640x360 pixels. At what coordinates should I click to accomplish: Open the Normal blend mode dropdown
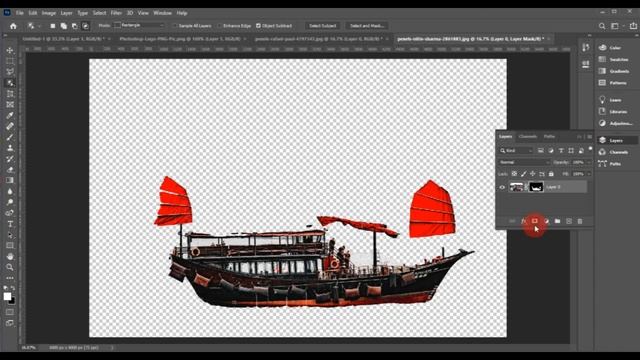click(524, 162)
